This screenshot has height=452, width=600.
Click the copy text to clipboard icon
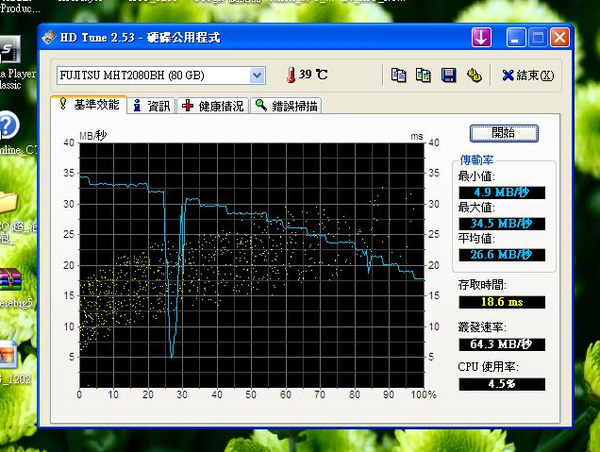click(x=398, y=75)
